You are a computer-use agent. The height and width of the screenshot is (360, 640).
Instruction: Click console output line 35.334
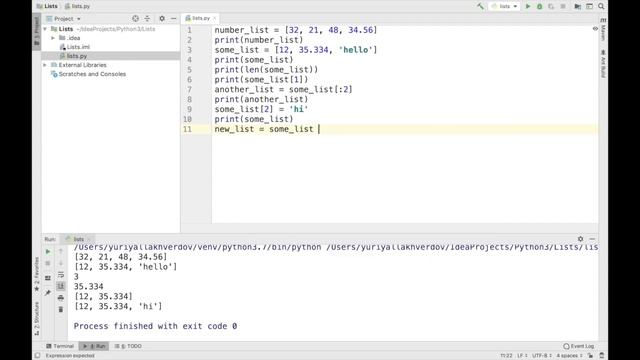(x=89, y=287)
